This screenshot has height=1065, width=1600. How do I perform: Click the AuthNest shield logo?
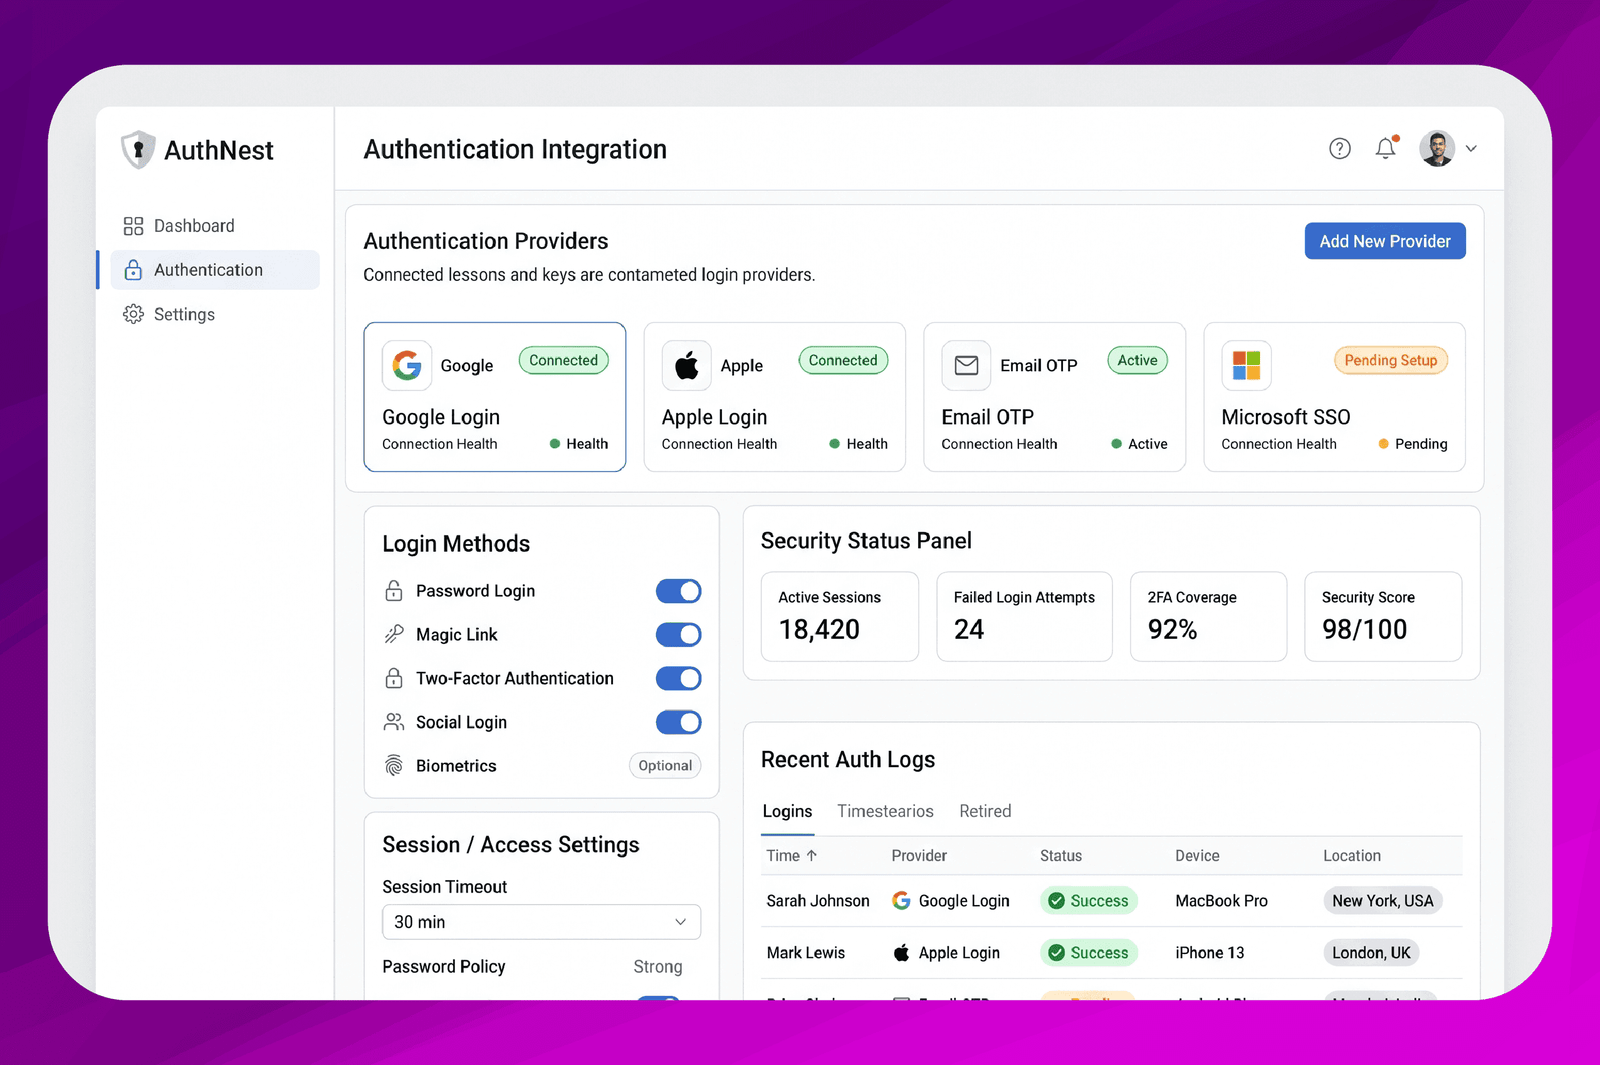(x=138, y=150)
